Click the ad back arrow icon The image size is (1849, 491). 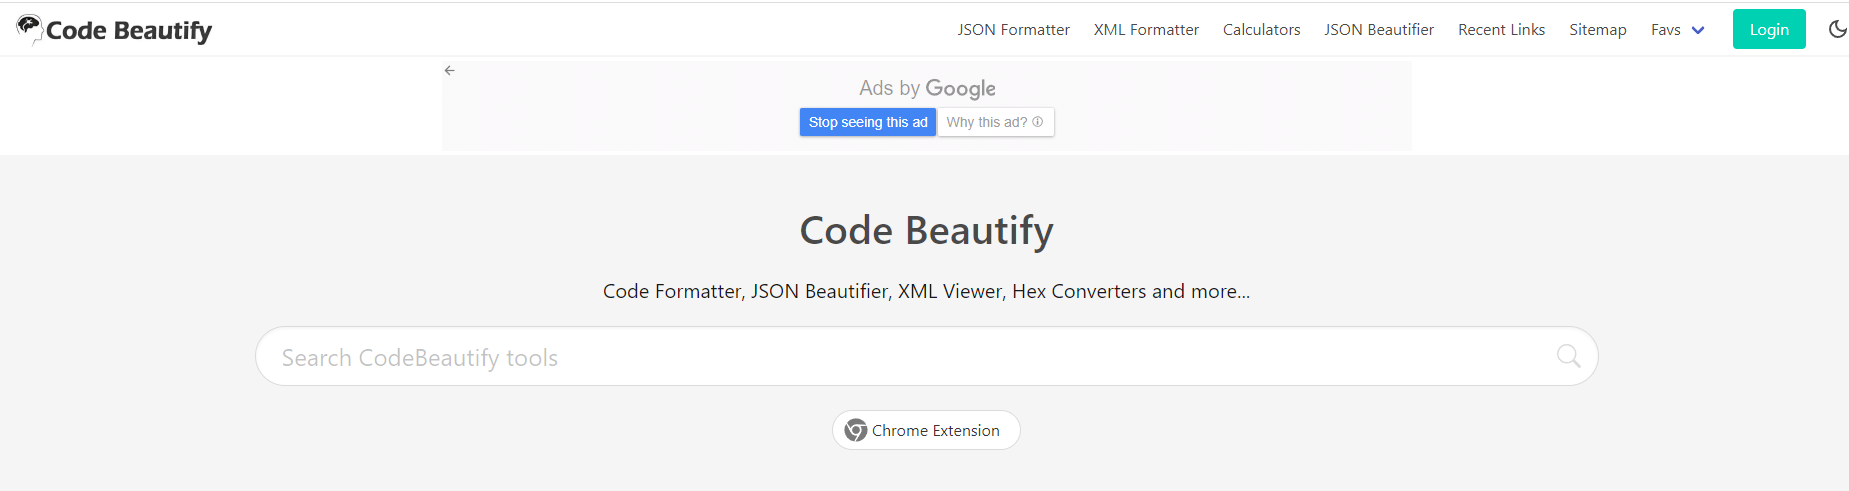click(x=450, y=70)
